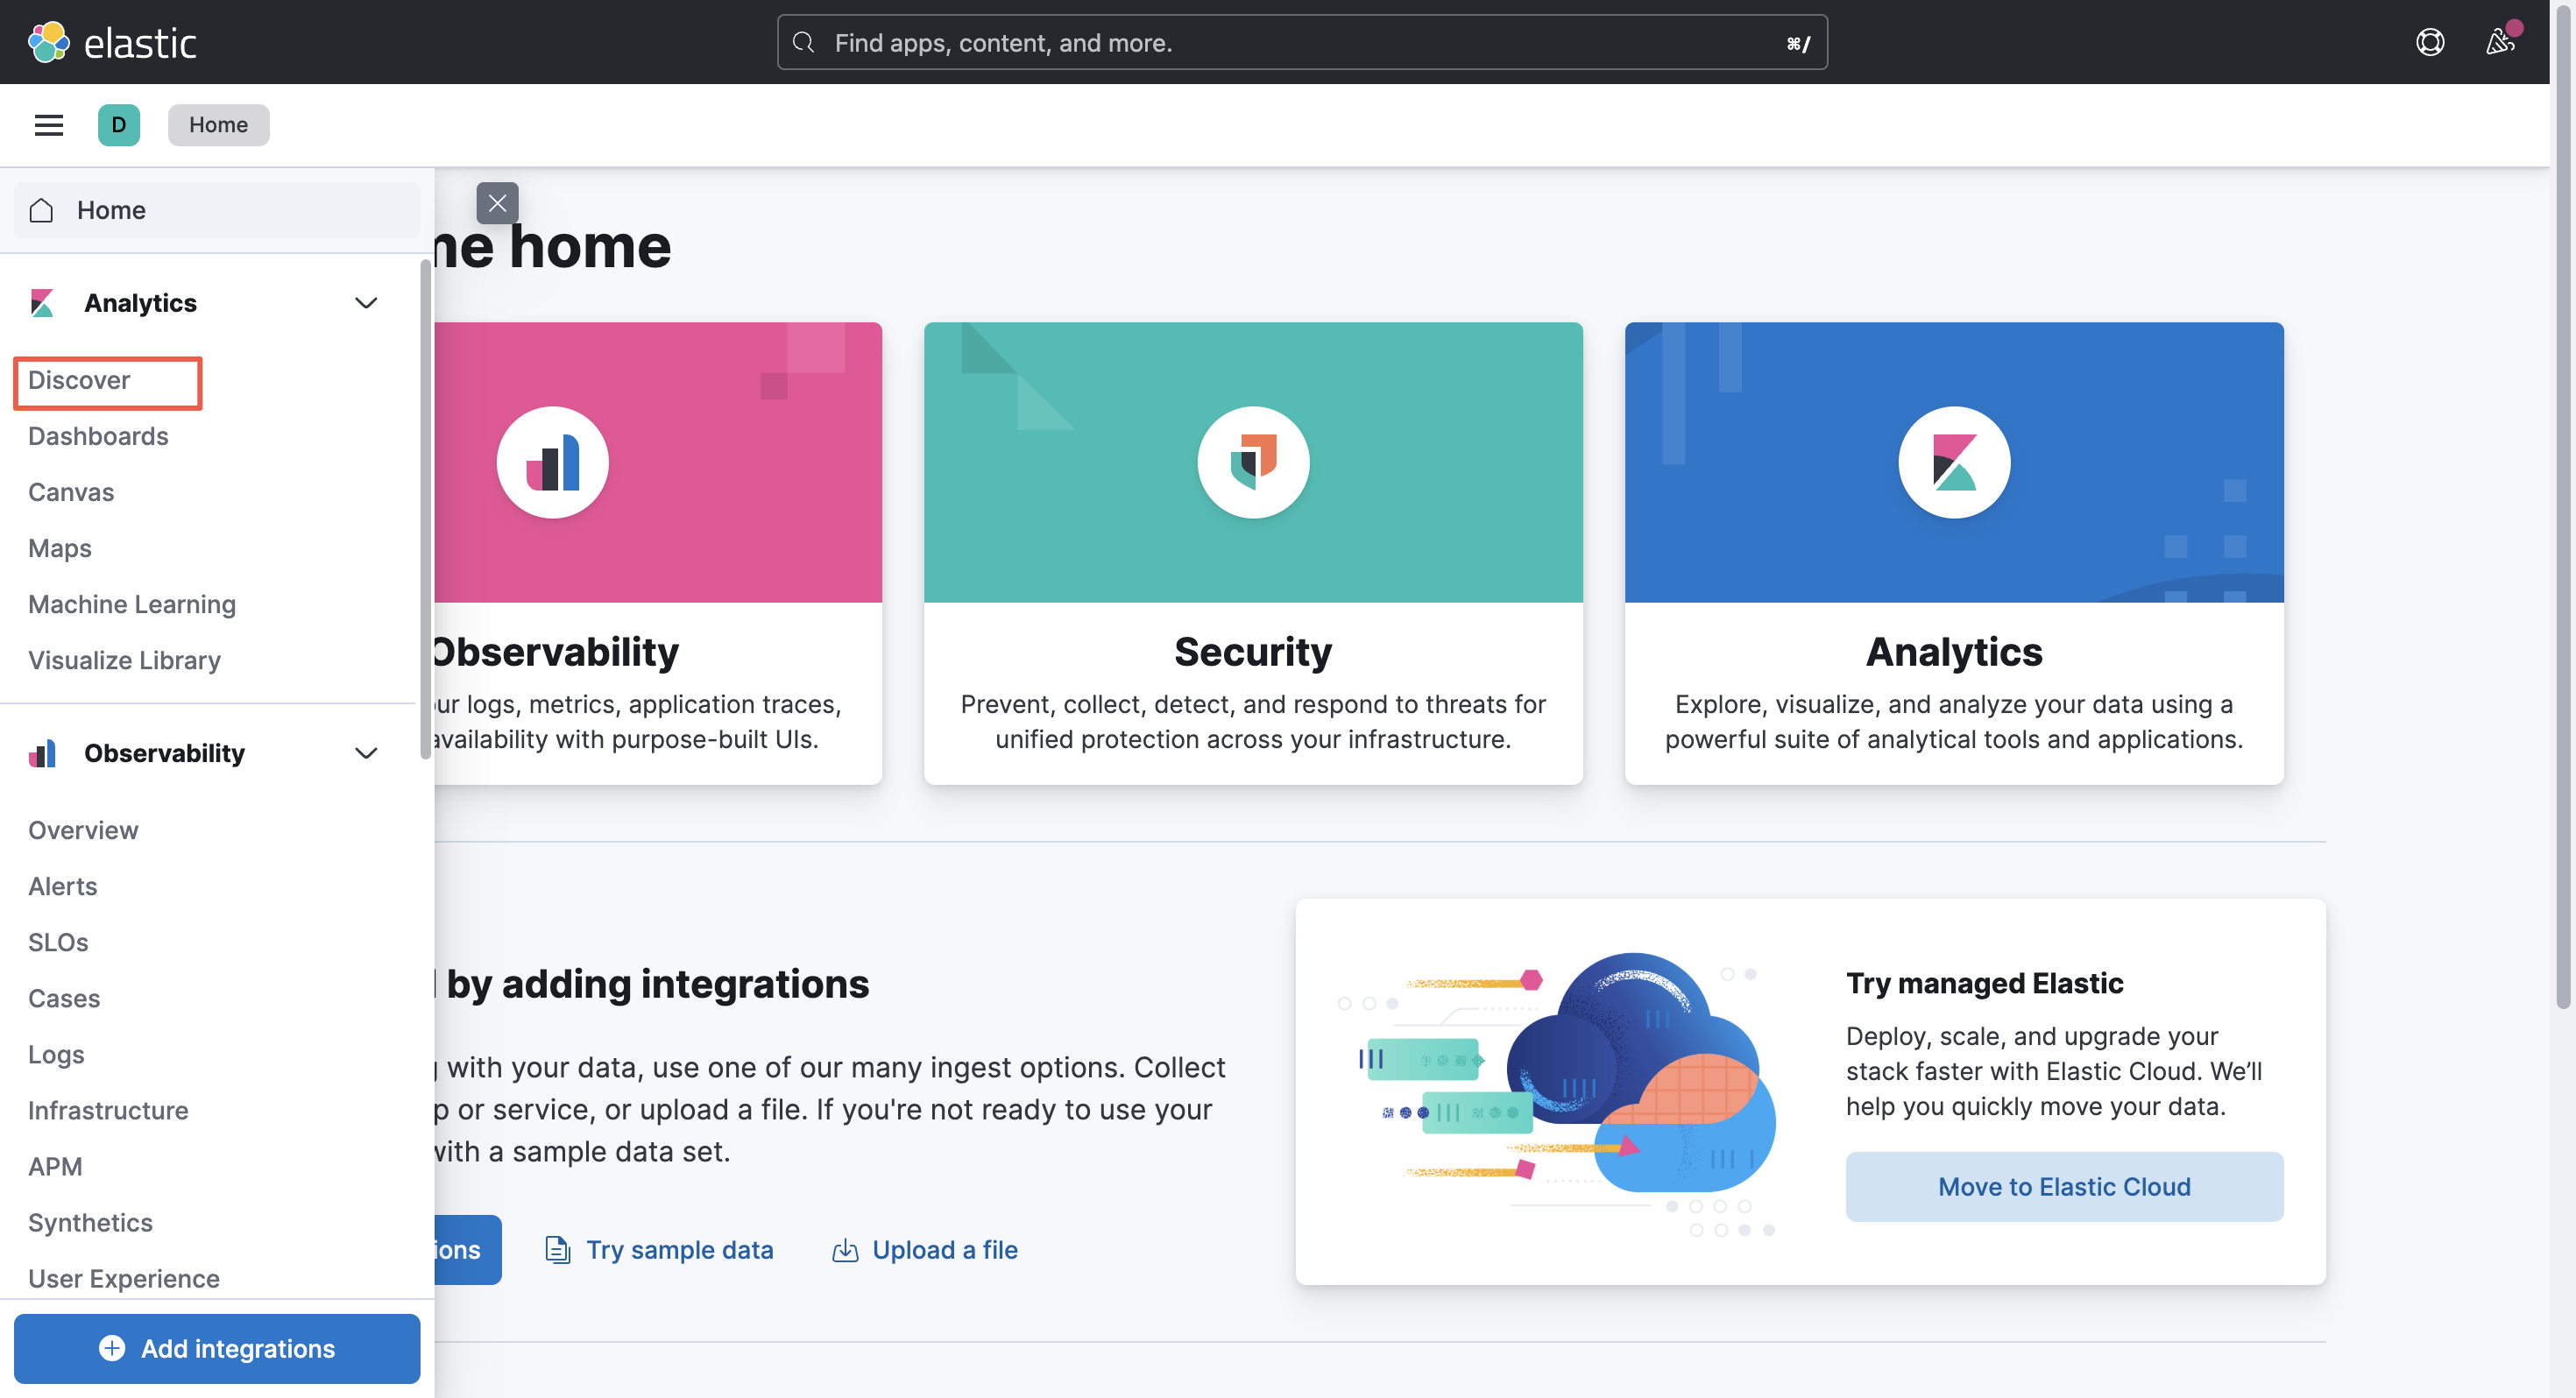Open the D space avatar selector
The width and height of the screenshot is (2576, 1398).
click(x=119, y=125)
